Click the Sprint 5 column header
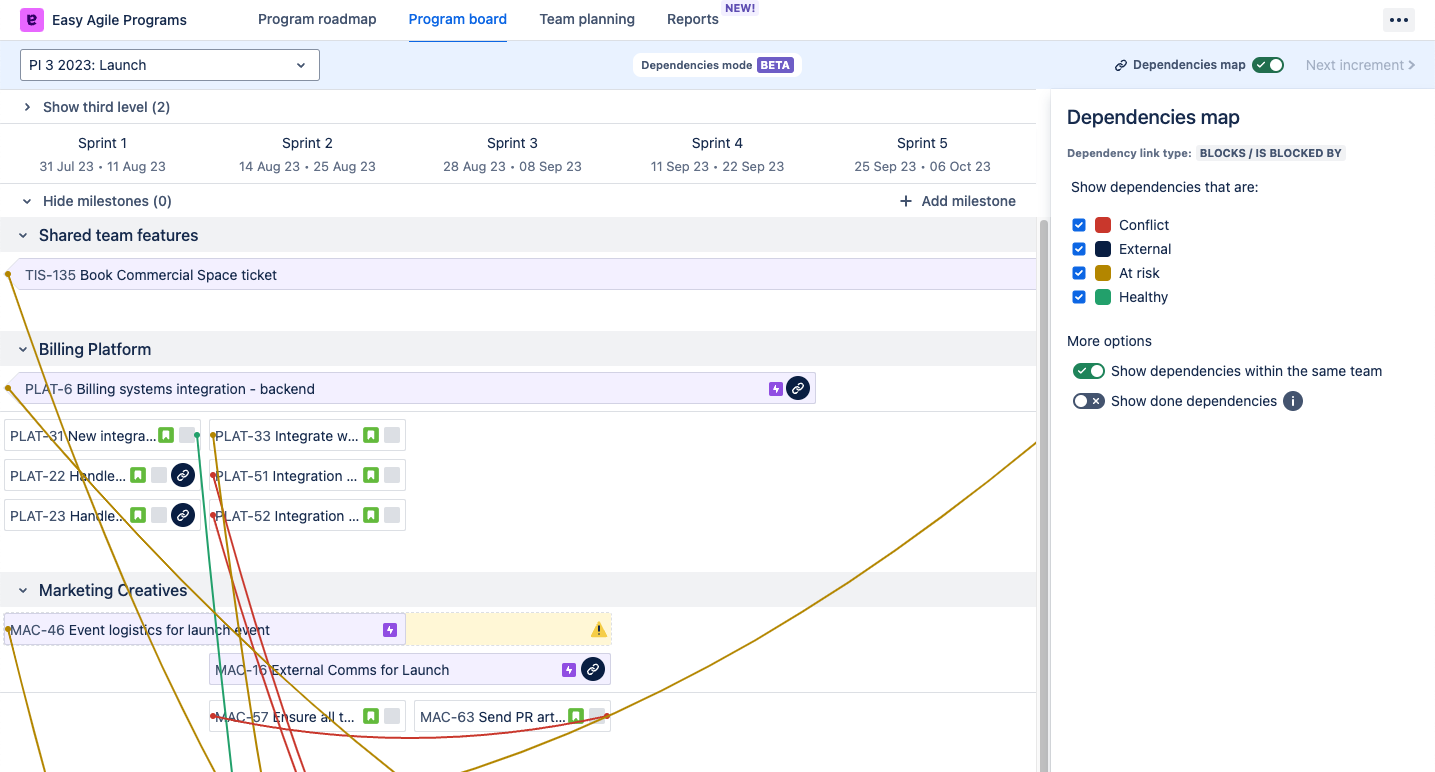This screenshot has width=1435, height=772. pyautogui.click(x=922, y=154)
